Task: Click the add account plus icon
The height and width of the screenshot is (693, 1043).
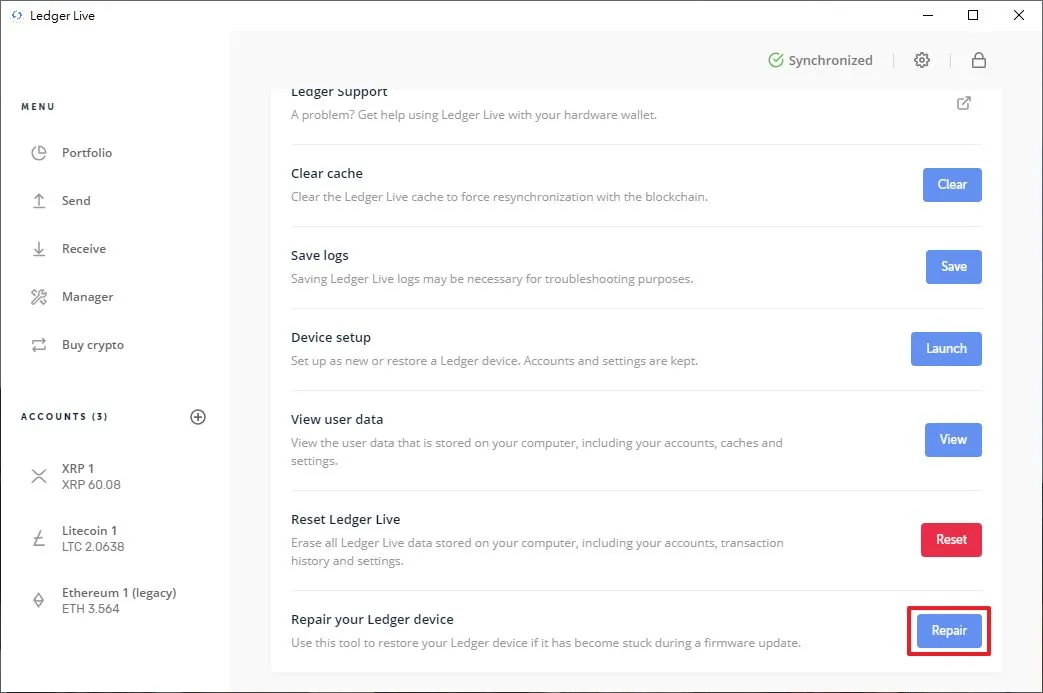Action: (198, 417)
